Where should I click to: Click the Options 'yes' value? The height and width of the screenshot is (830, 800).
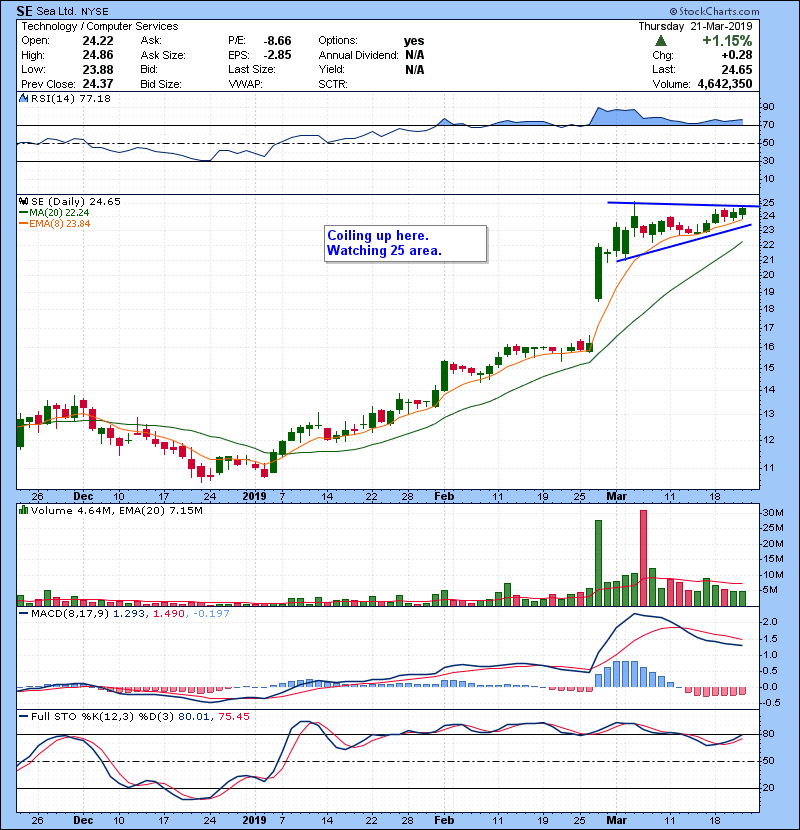414,41
